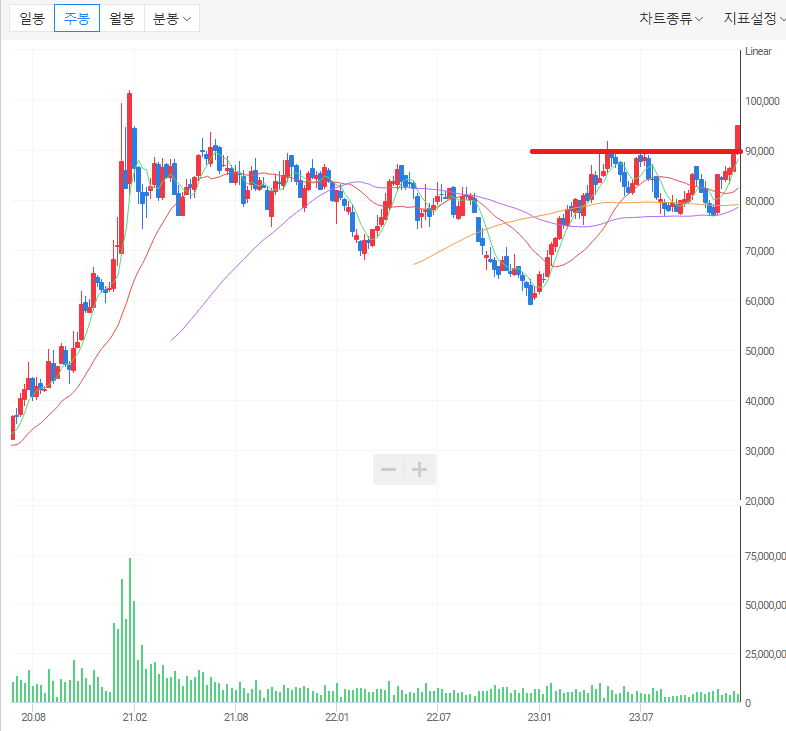Click the 30,000 price axis label
Screen dimensions: 786x731
(x=759, y=451)
